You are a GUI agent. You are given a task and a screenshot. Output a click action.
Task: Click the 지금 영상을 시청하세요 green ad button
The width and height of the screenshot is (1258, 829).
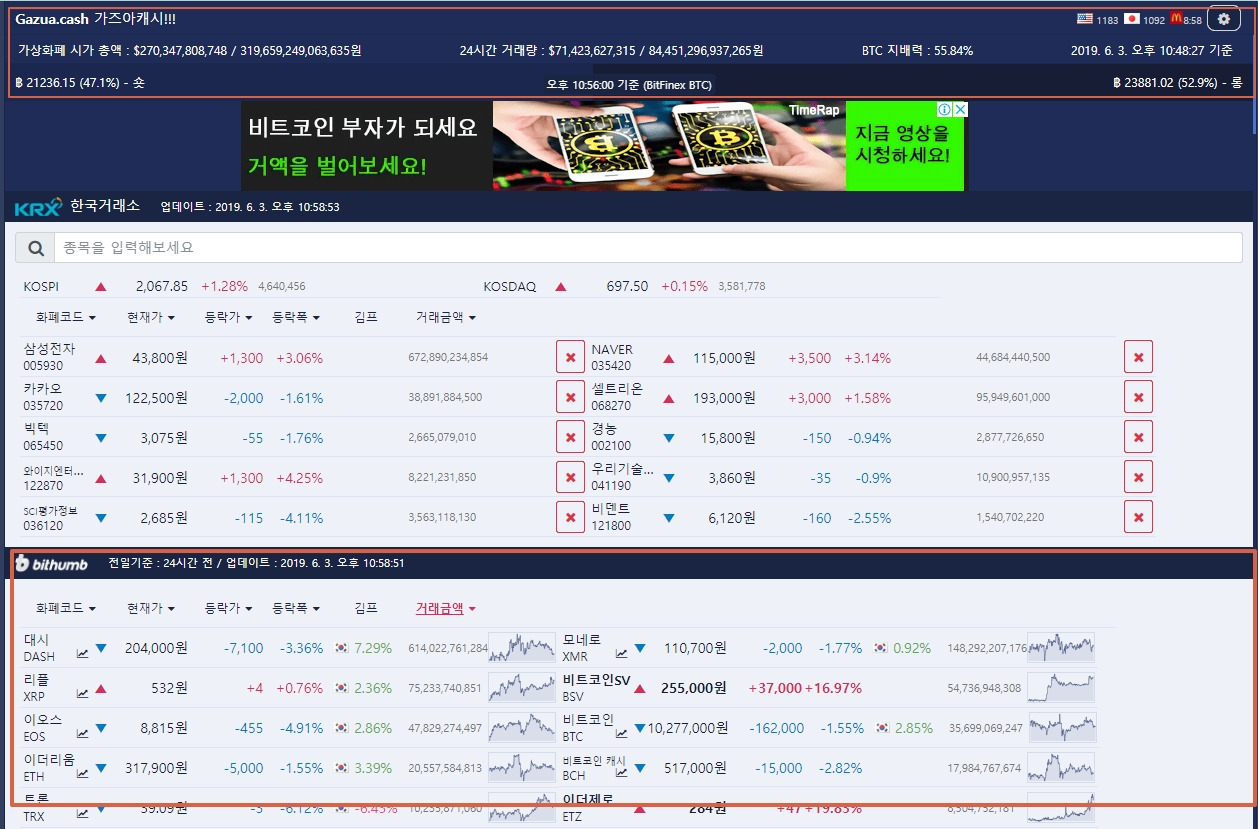905,146
